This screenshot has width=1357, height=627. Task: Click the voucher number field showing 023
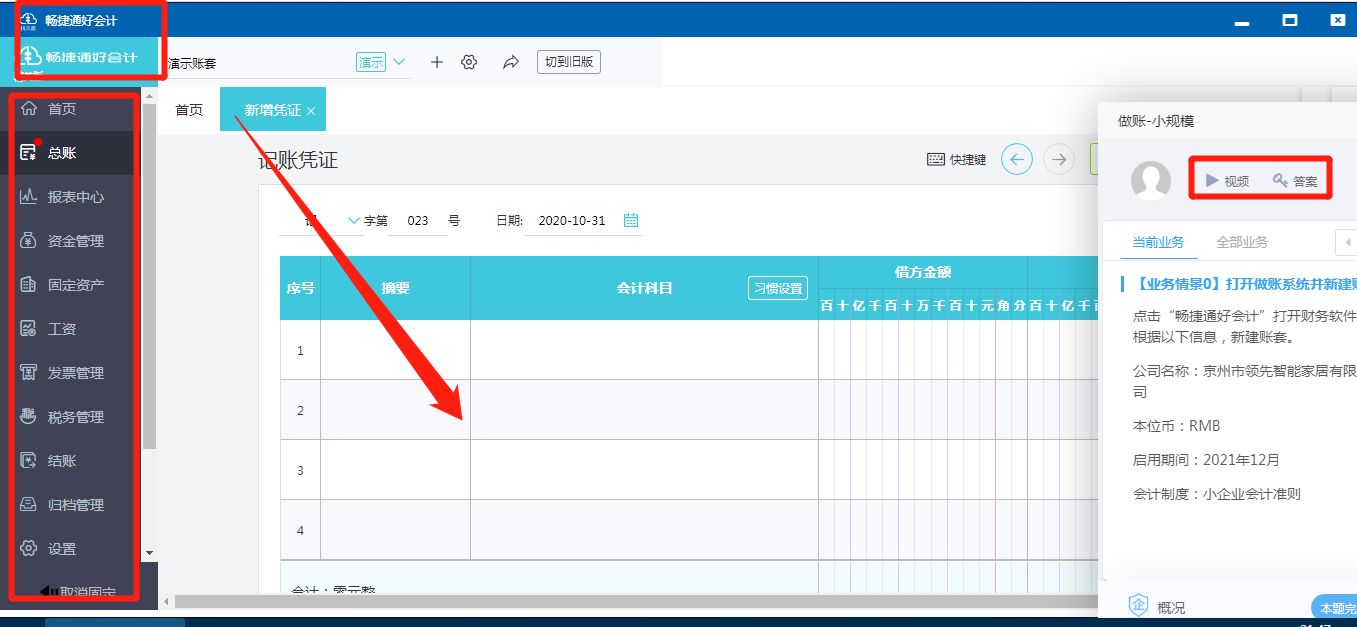coord(418,220)
